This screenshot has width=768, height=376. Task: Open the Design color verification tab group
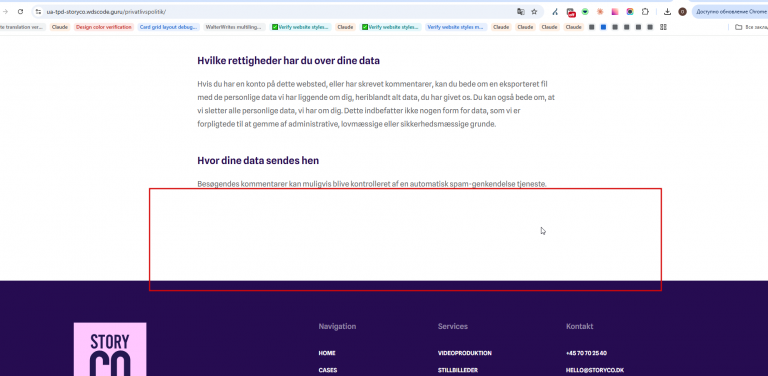pyautogui.click(x=104, y=27)
